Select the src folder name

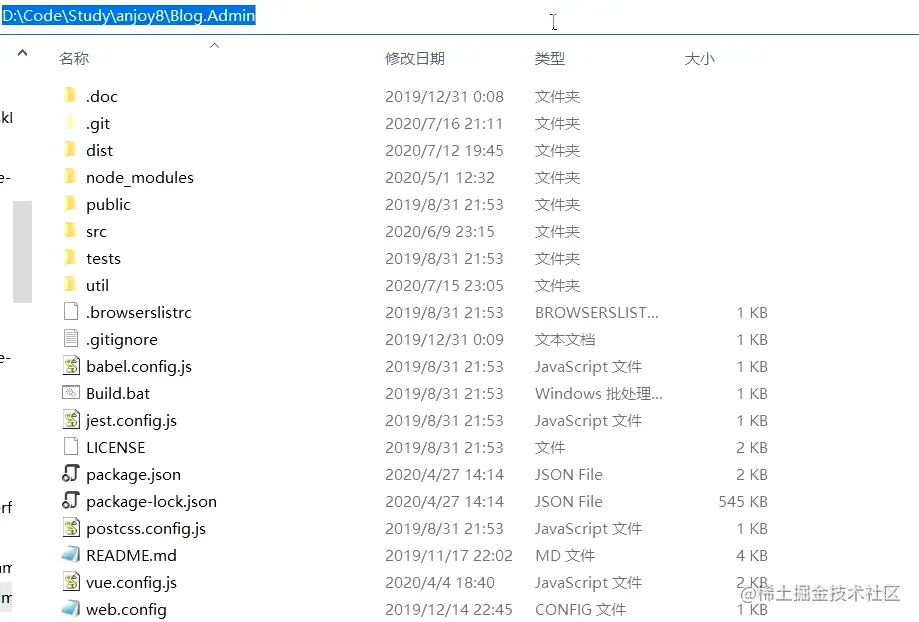[x=96, y=232]
